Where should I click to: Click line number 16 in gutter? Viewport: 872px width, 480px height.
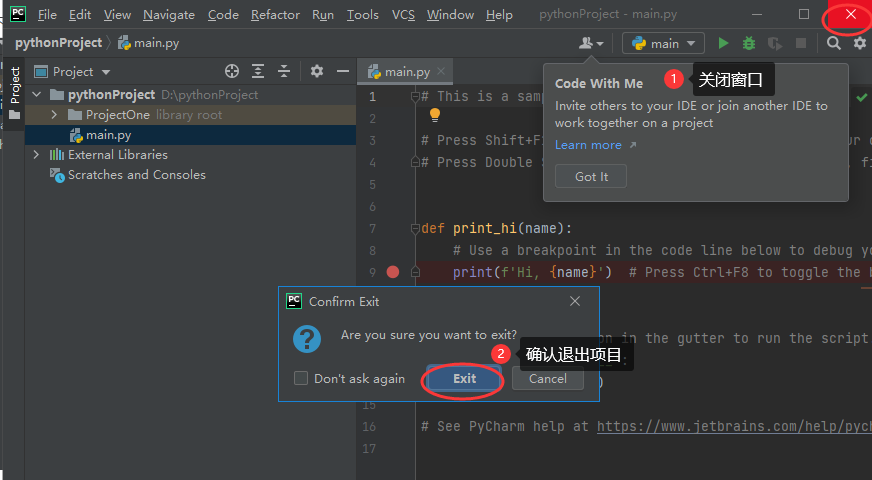pyautogui.click(x=369, y=427)
